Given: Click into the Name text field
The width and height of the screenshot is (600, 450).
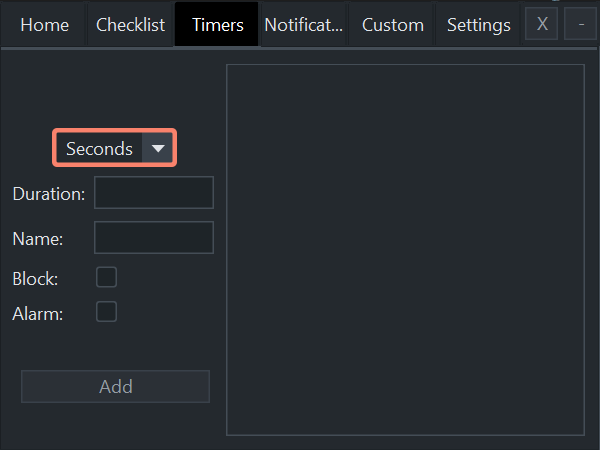Looking at the screenshot, I should coord(154,237).
